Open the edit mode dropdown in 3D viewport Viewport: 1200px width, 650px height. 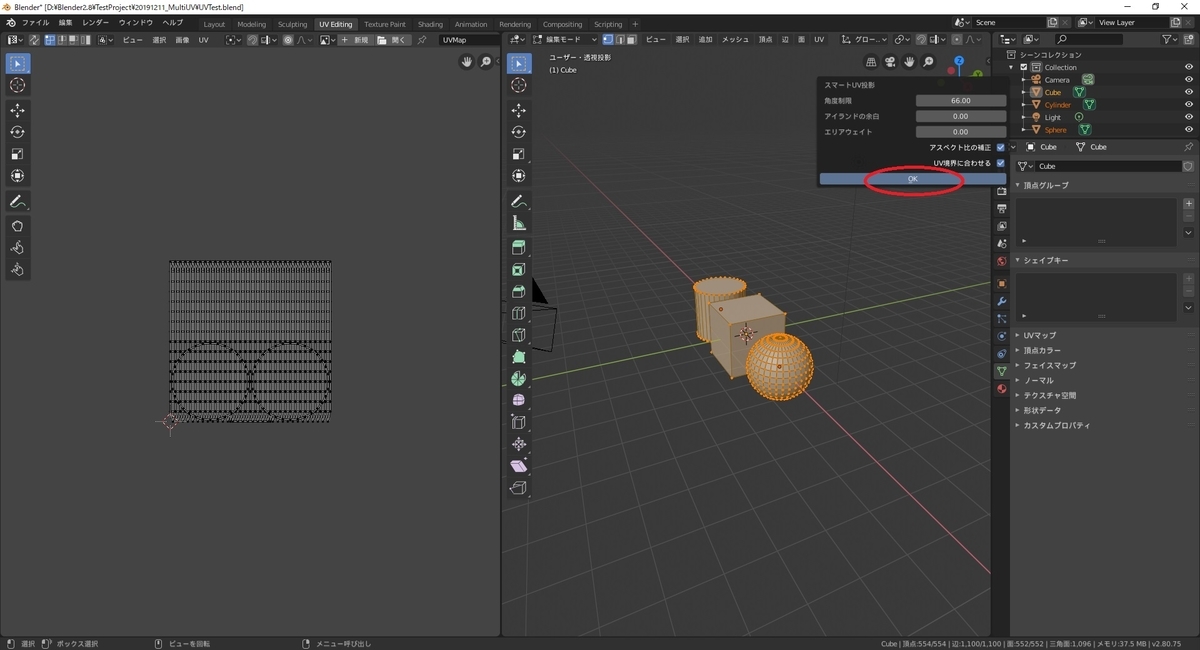point(564,39)
